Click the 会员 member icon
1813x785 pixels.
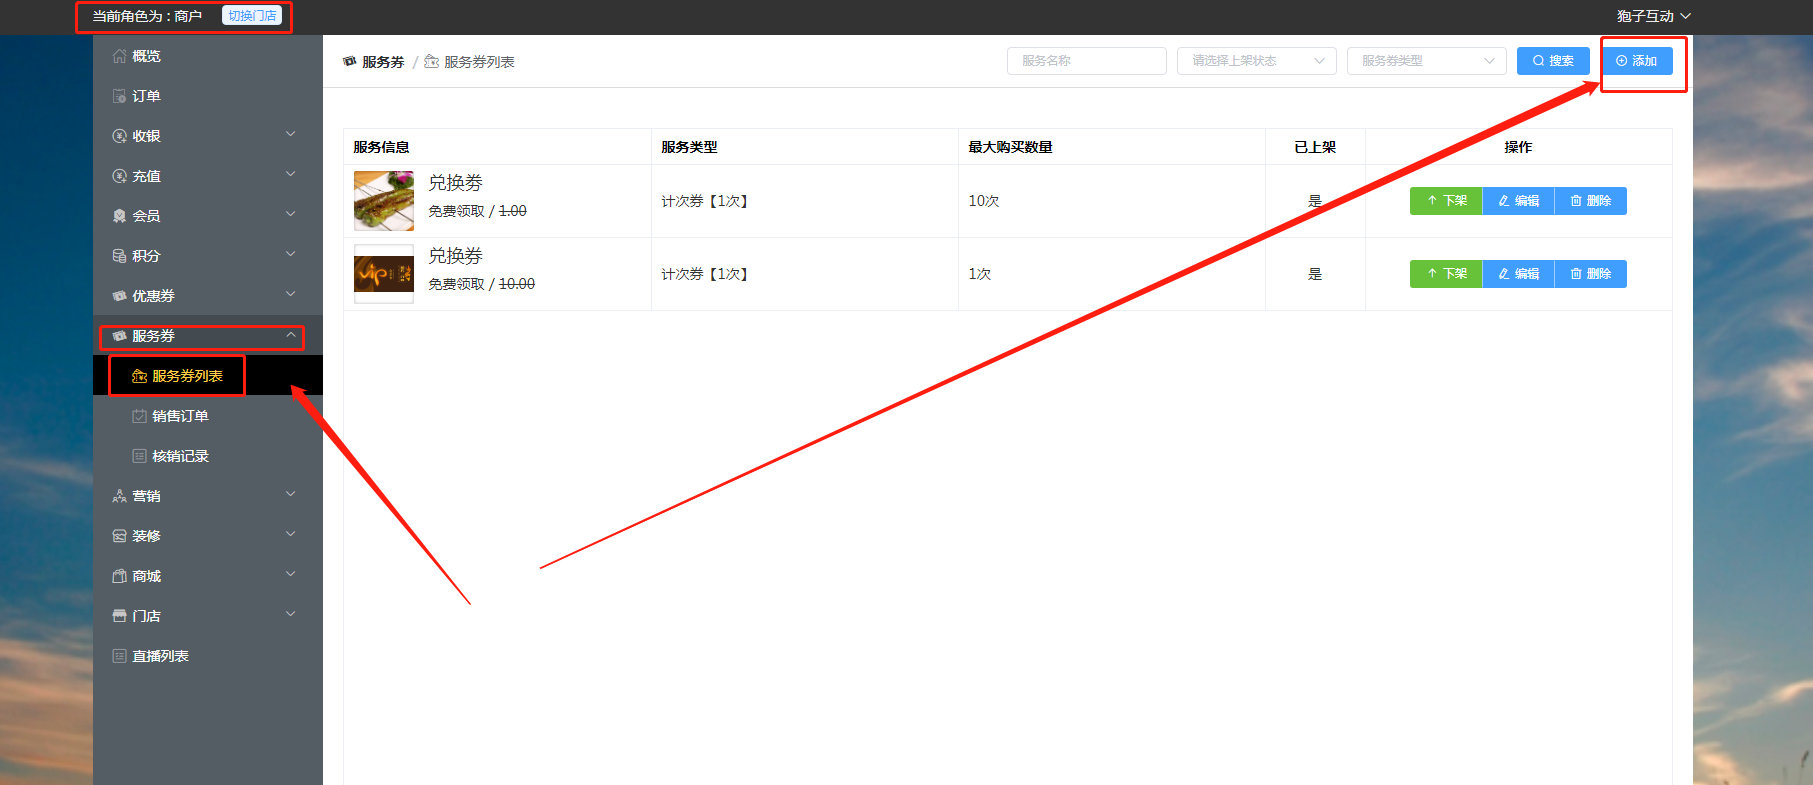[120, 216]
